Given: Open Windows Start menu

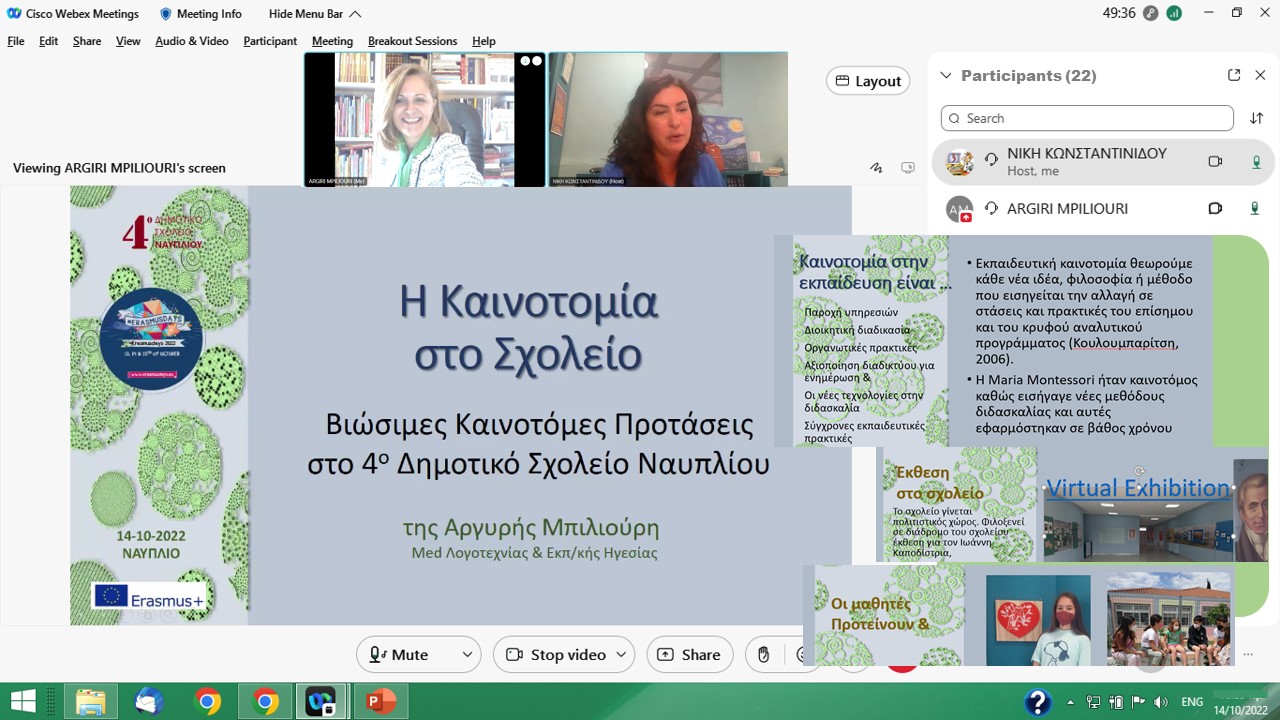Looking at the screenshot, I should 22,701.
